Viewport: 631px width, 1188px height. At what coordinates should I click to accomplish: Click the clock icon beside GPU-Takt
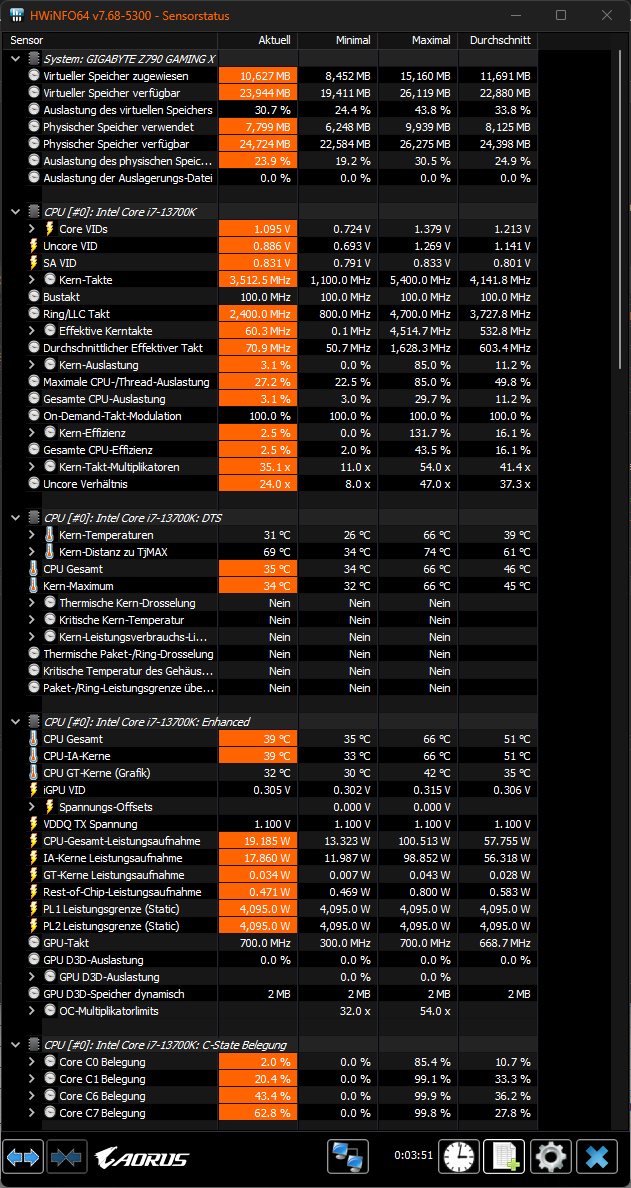pos(34,943)
